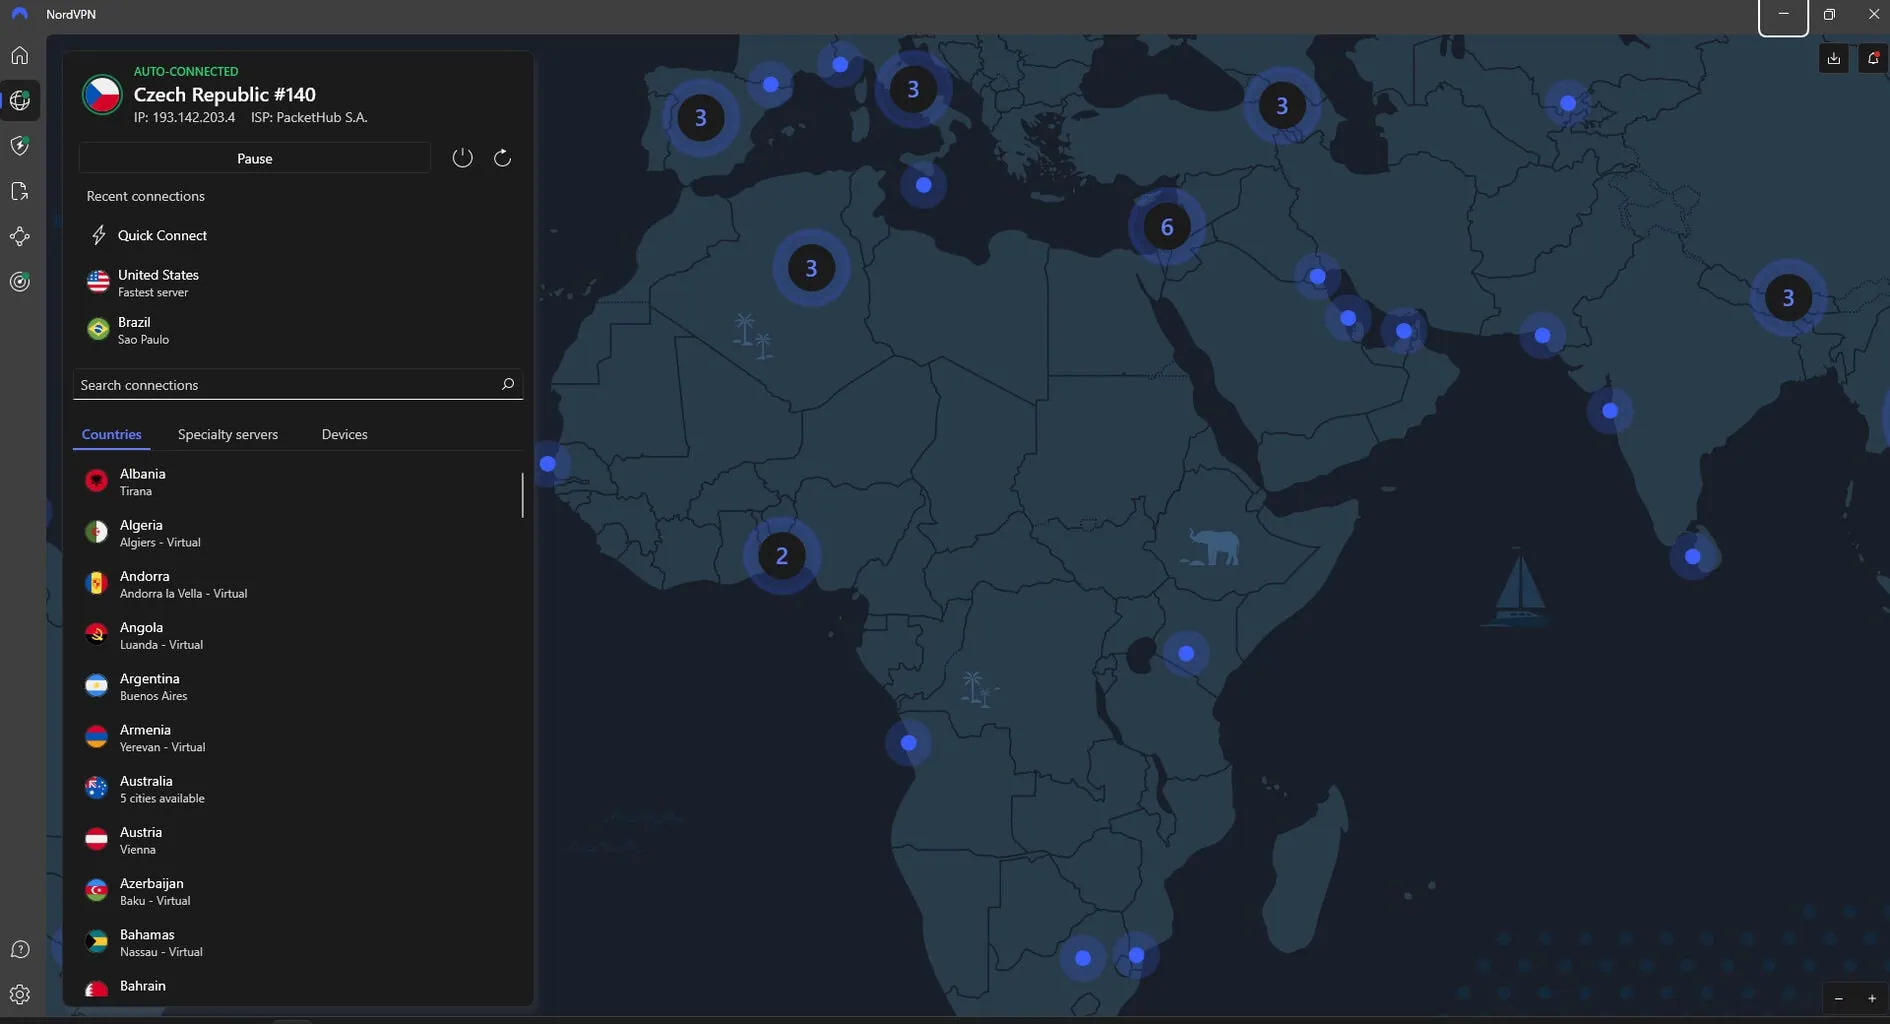Zoom out the map with minus button
This screenshot has height=1024, width=1890.
pos(1838,999)
